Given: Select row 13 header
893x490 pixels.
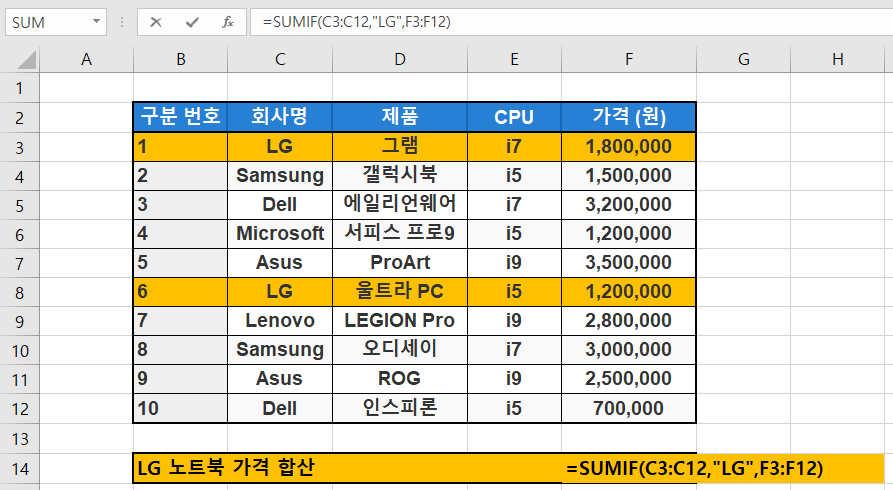Looking at the screenshot, I should click(19, 439).
